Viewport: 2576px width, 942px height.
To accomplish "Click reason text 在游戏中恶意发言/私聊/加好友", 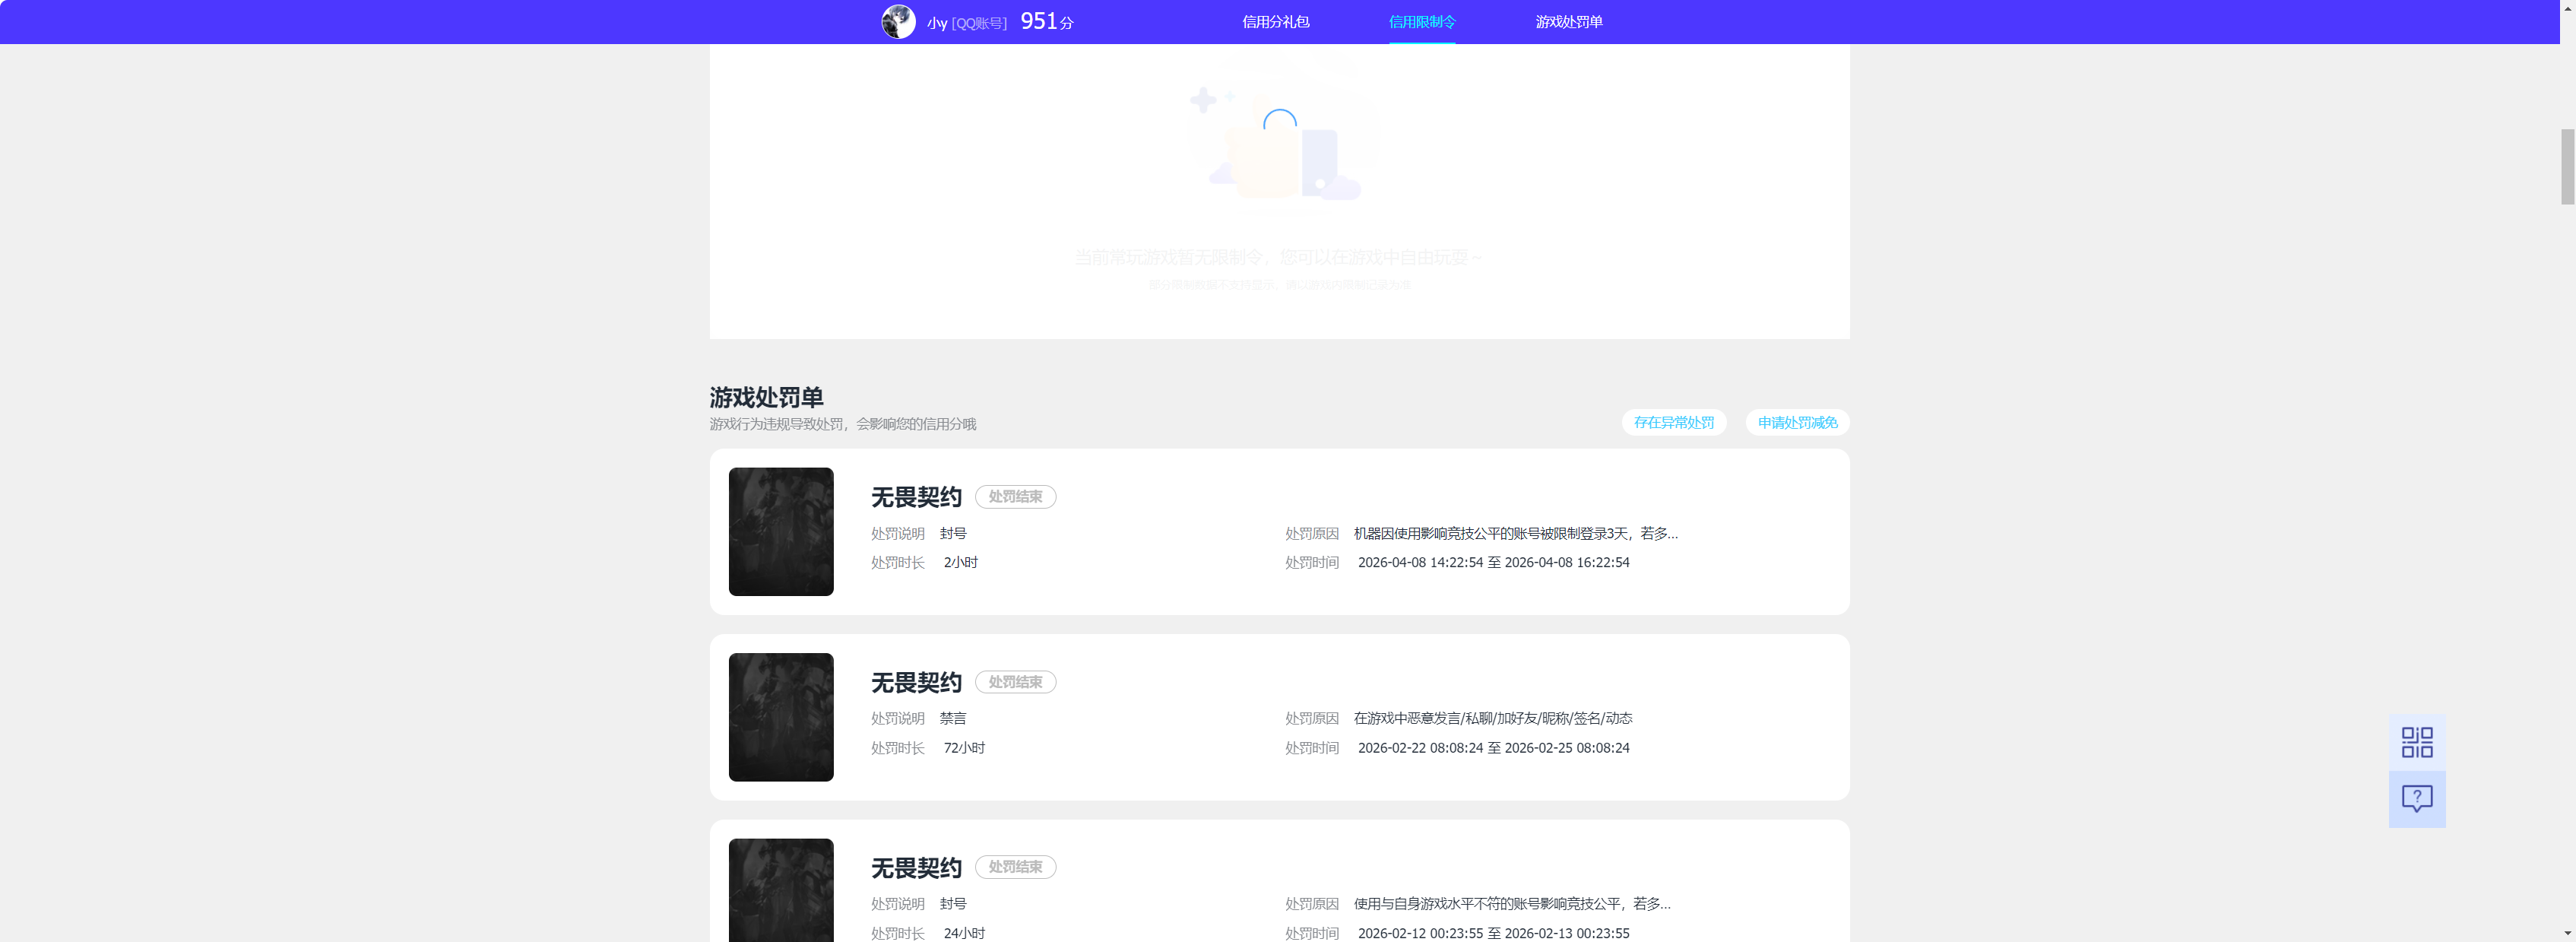I will 1492,718.
